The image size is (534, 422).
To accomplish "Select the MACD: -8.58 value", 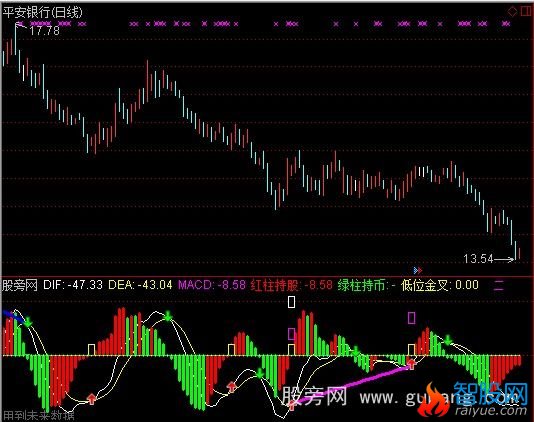I will [212, 285].
